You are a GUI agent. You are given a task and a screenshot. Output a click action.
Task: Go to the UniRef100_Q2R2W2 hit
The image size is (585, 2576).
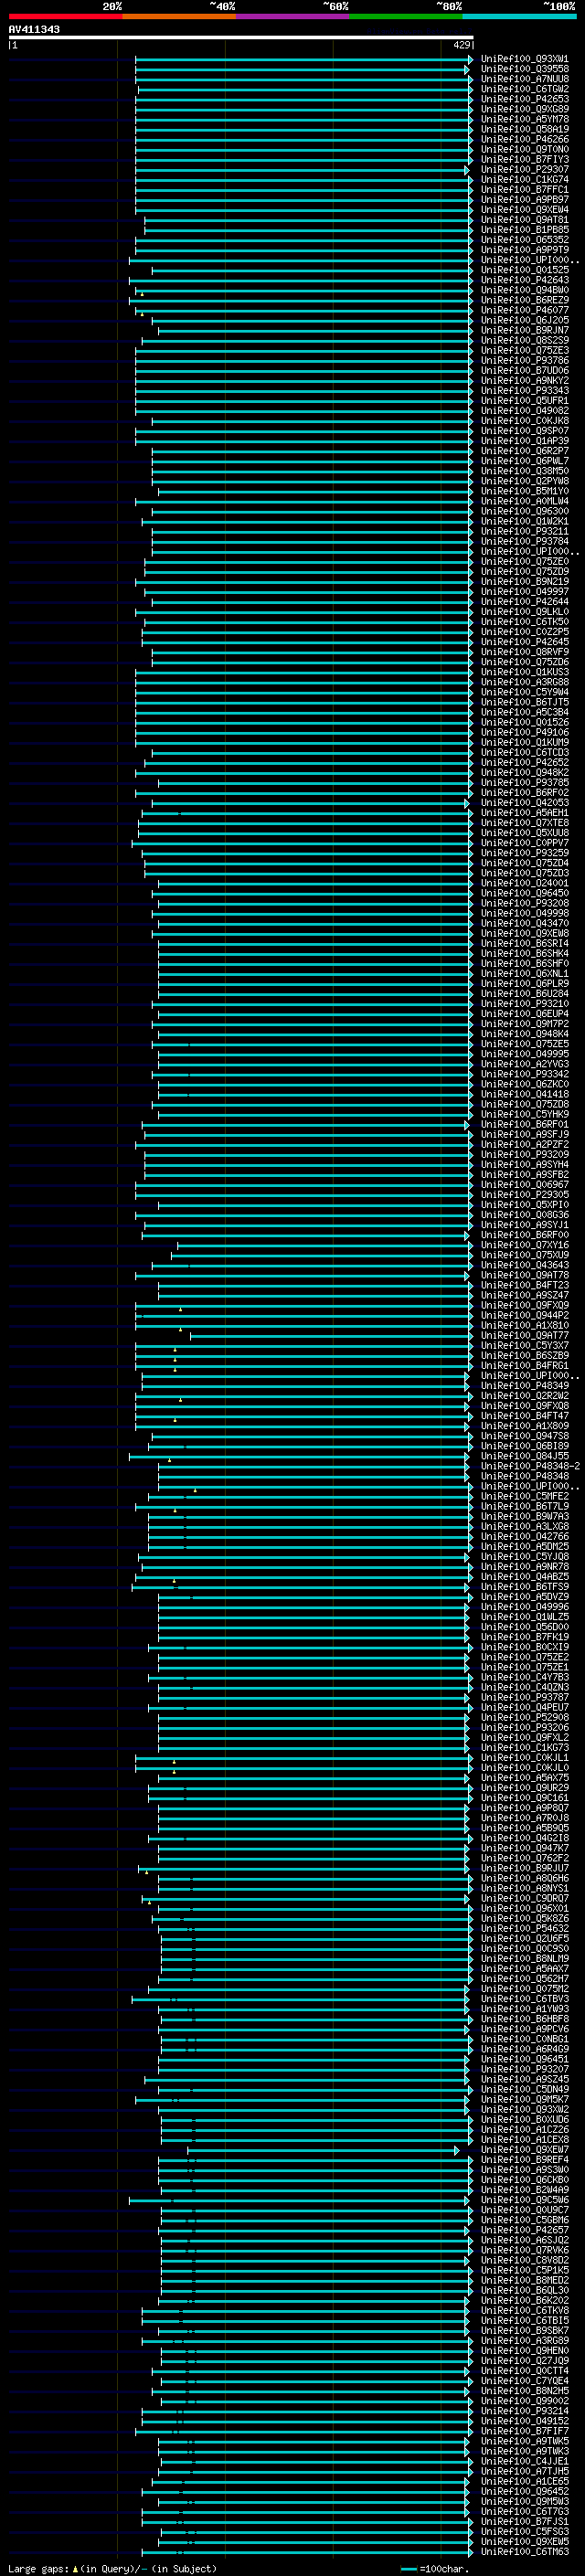click(x=525, y=1396)
